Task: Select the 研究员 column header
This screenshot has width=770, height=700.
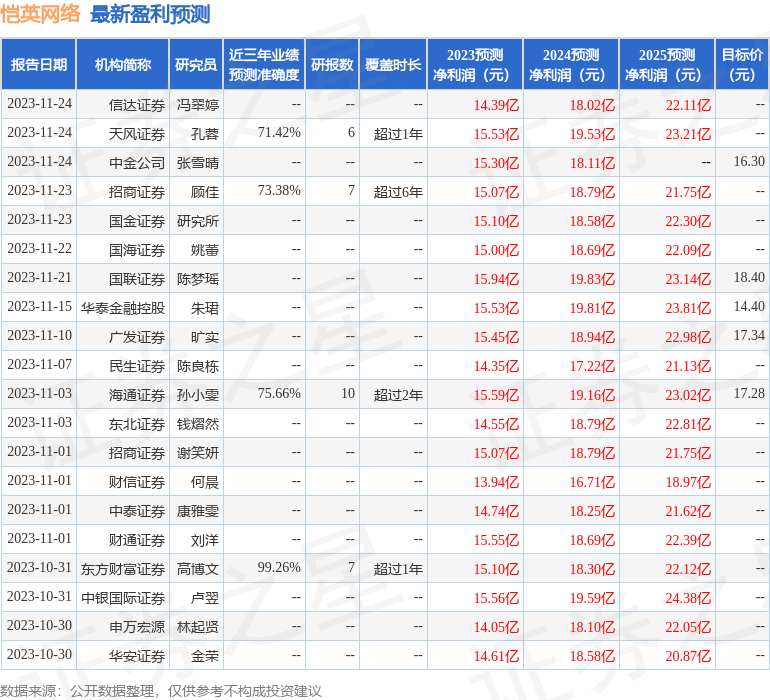Action: [196, 65]
